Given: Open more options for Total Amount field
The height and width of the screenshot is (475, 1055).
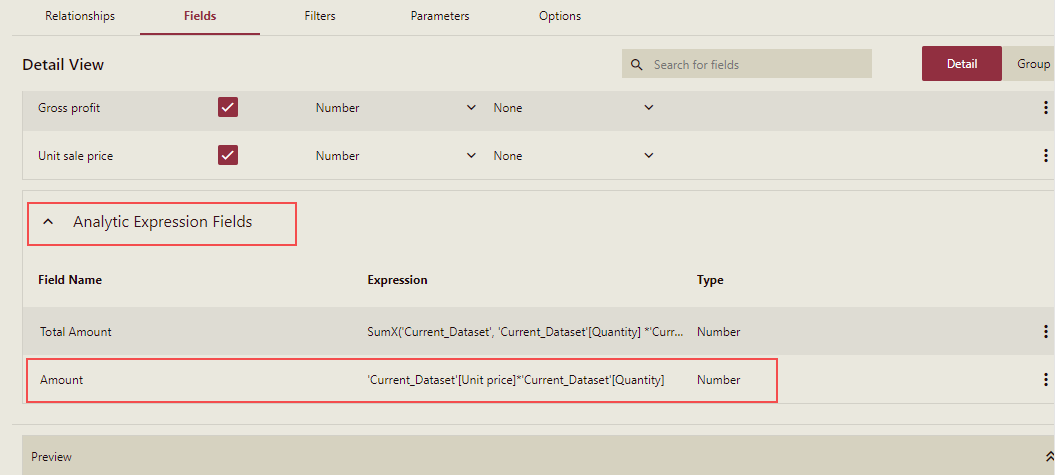Looking at the screenshot, I should tap(1045, 331).
